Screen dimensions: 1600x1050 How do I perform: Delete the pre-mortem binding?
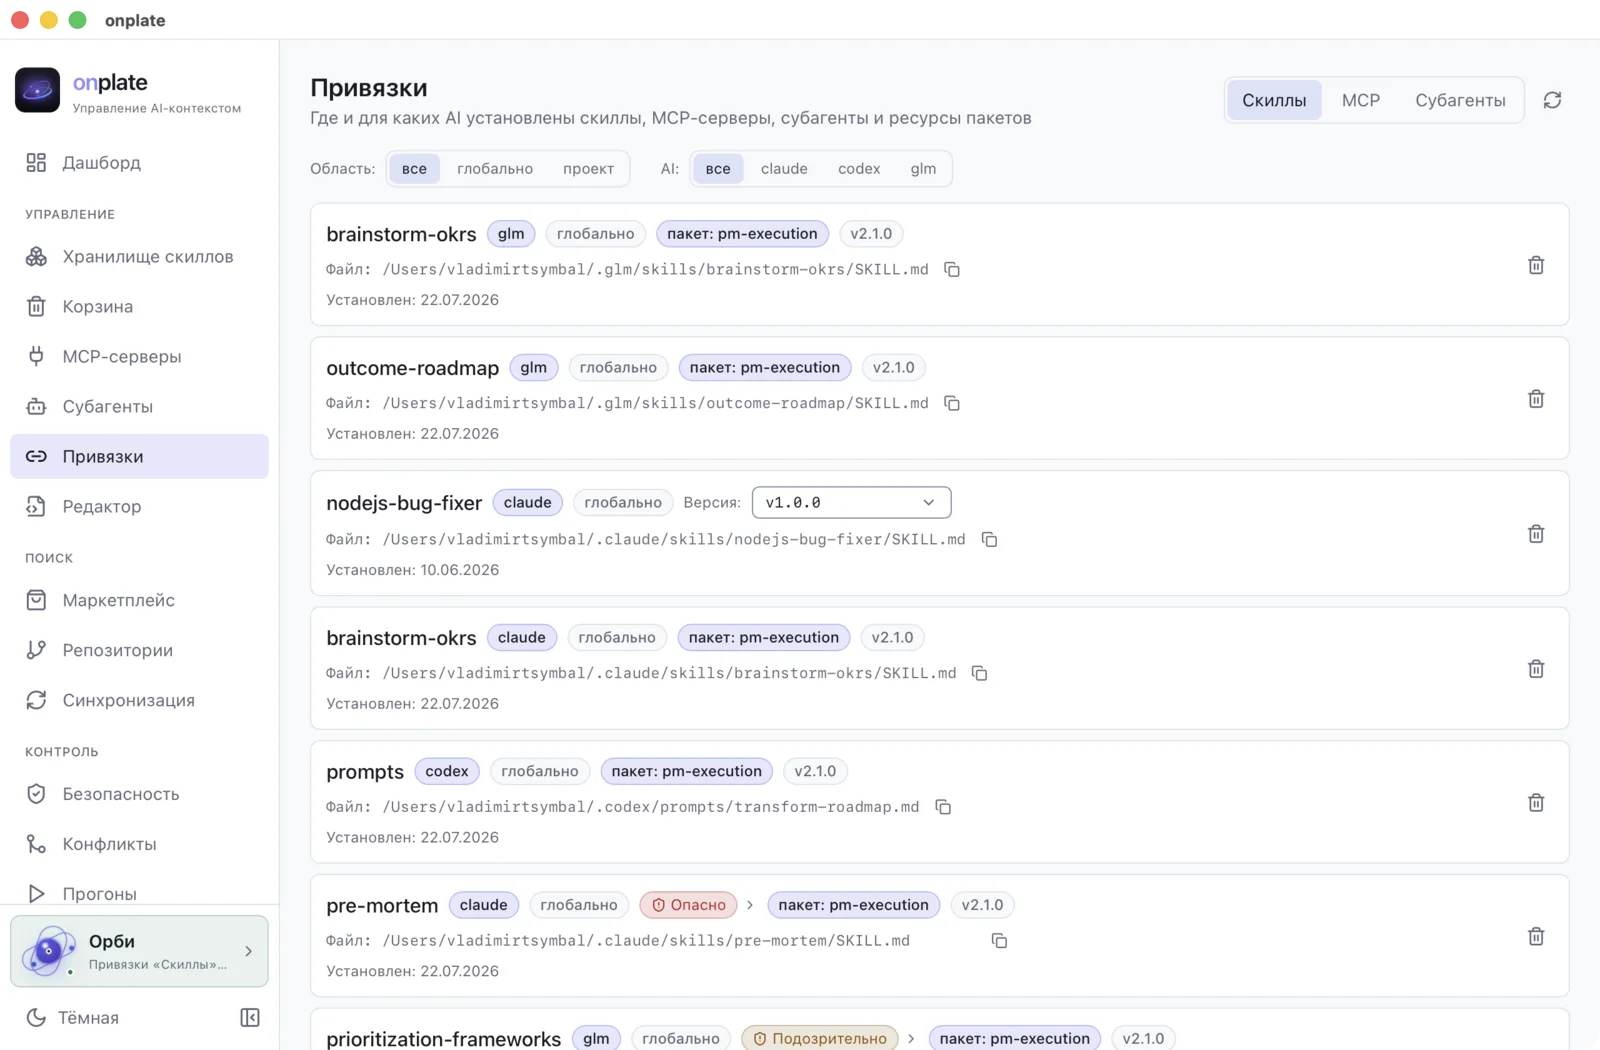[x=1536, y=937]
